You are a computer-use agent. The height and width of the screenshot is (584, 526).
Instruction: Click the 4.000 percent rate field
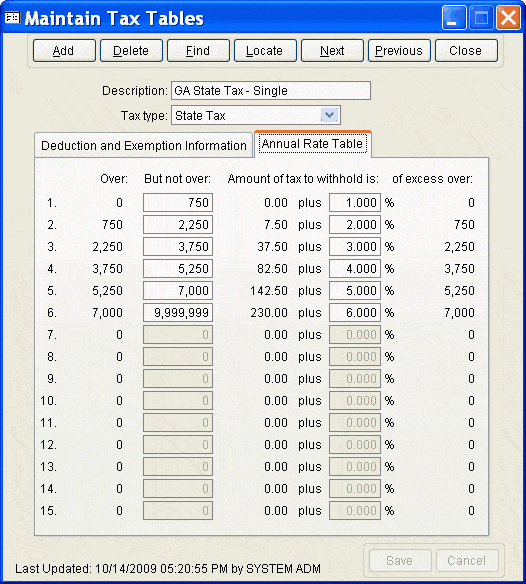tap(355, 269)
